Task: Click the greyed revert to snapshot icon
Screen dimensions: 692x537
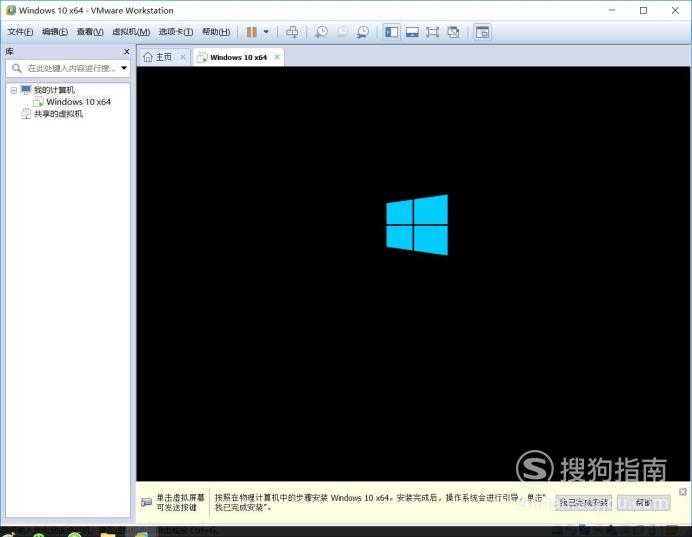Action: point(342,32)
